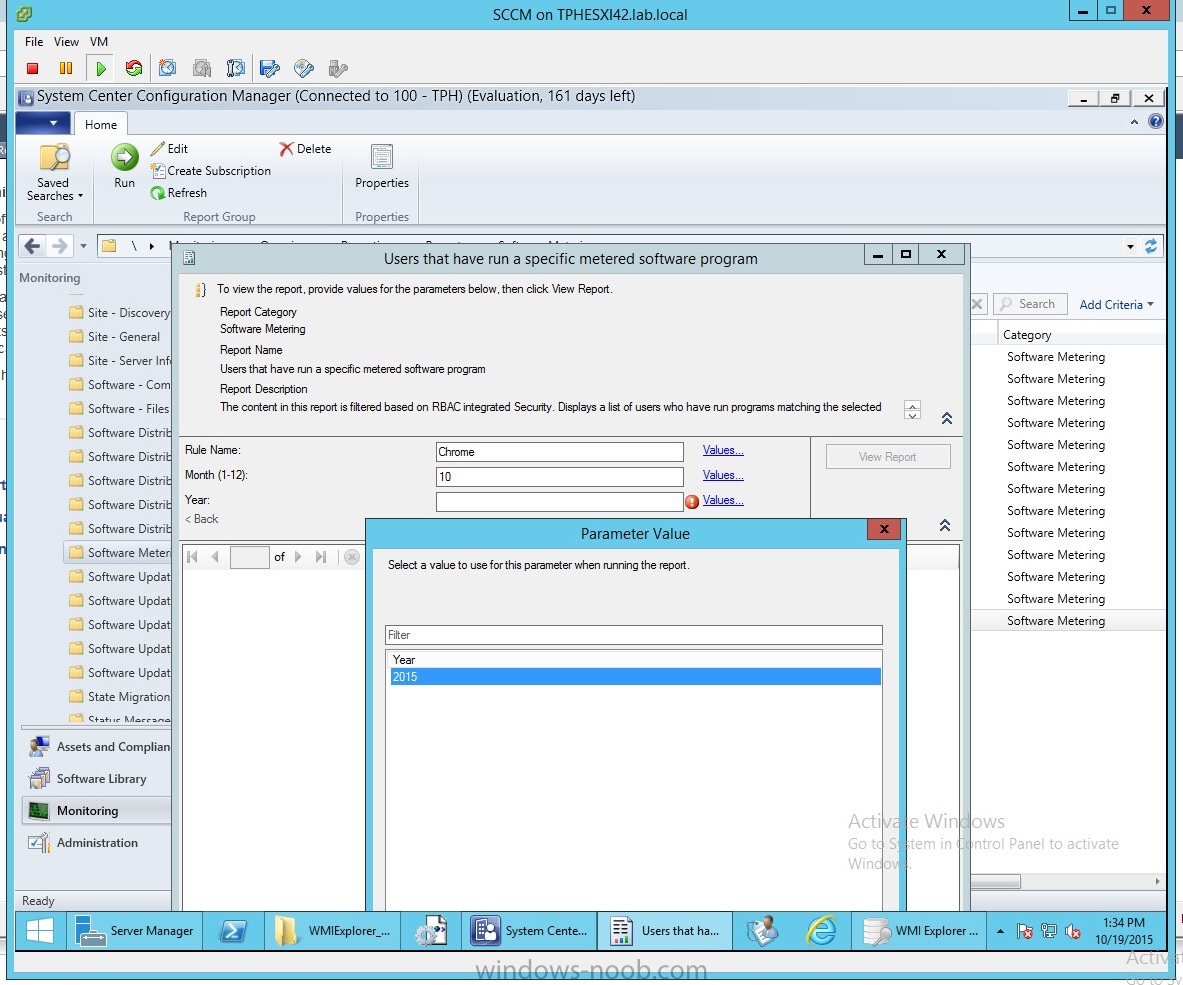Click the Category column header

tap(1027, 335)
